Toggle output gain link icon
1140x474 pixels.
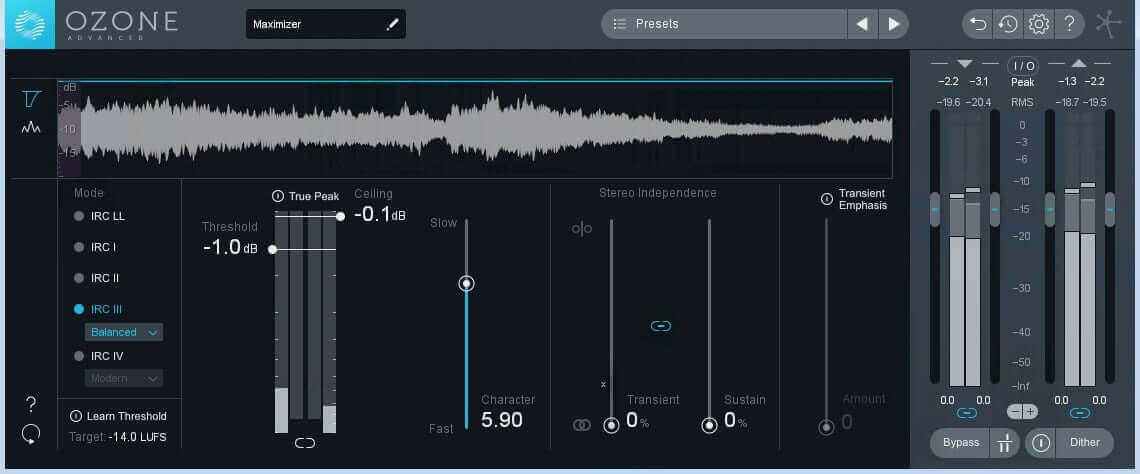pyautogui.click(x=1080, y=413)
